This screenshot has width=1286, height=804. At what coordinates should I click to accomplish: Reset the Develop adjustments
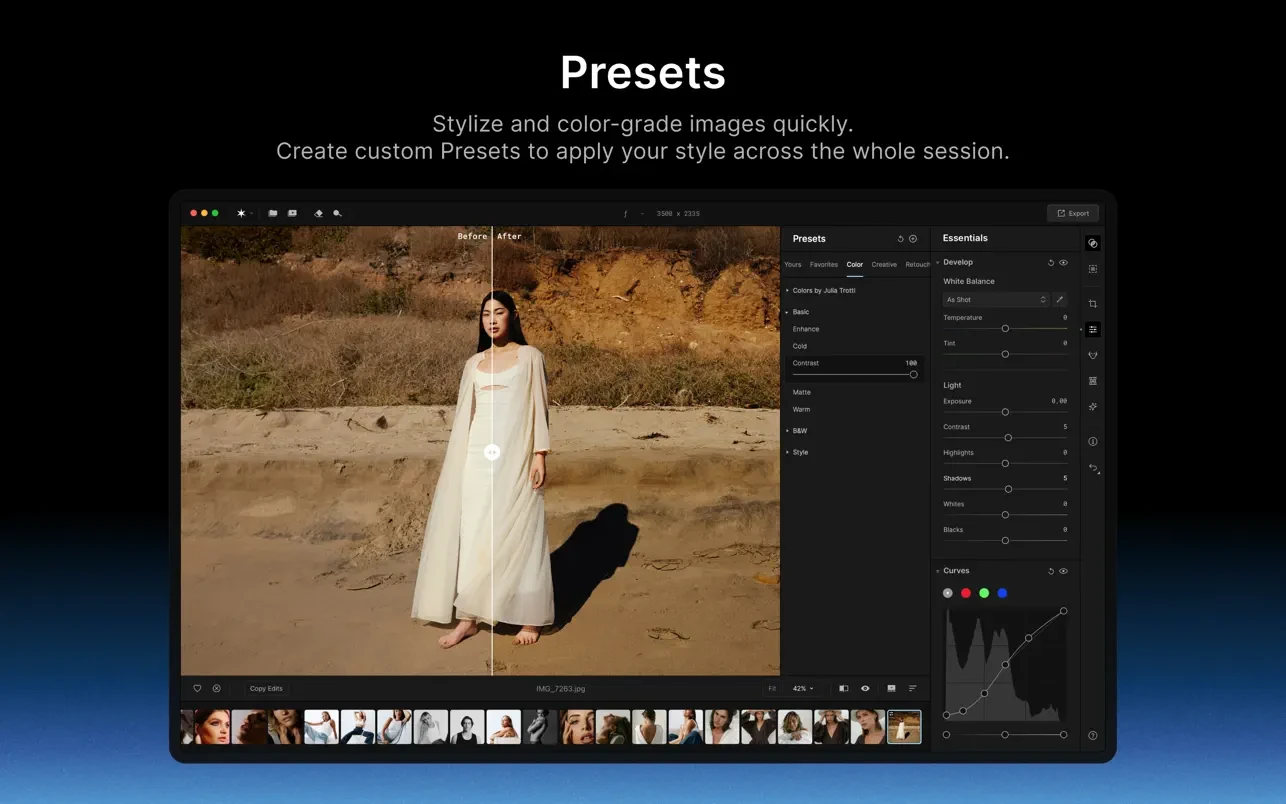(1050, 263)
